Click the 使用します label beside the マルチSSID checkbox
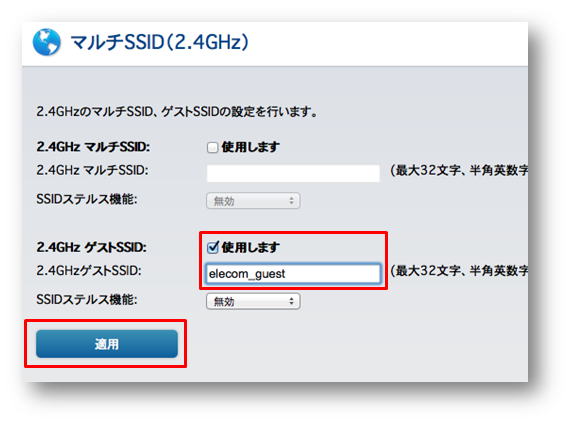The height and width of the screenshot is (424, 570). click(250, 147)
